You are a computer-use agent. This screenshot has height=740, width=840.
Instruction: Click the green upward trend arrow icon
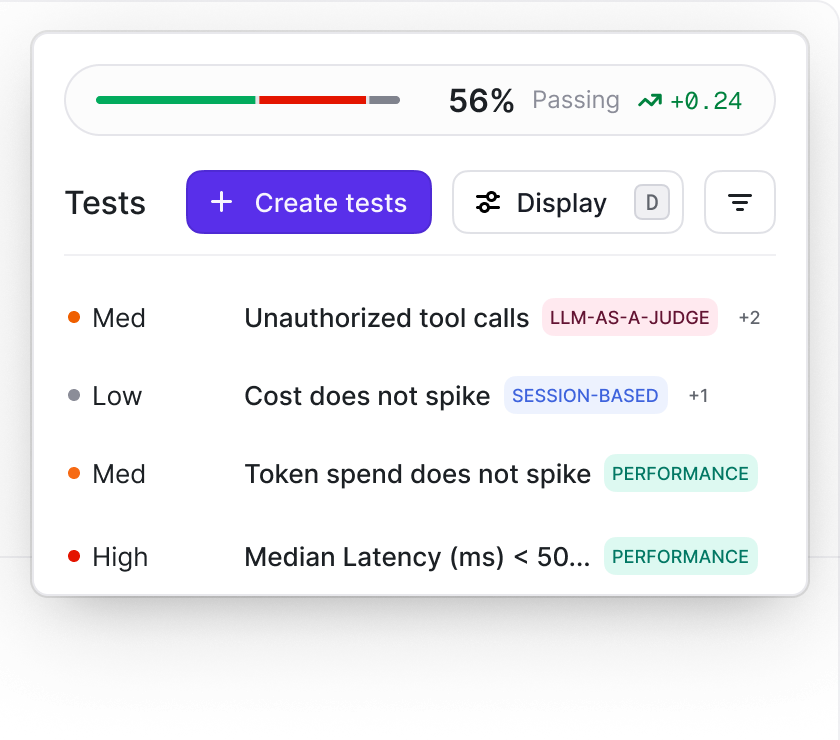click(650, 101)
